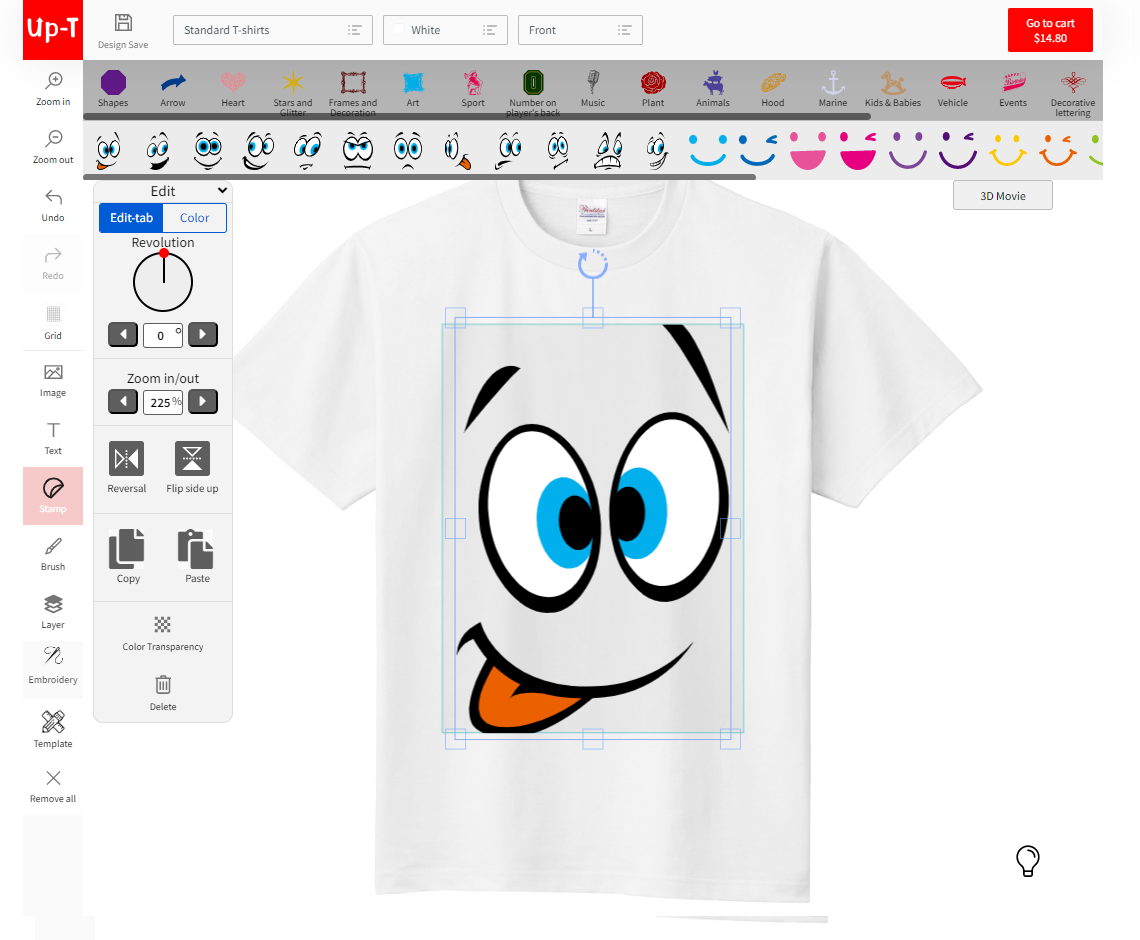Expand the Front side selector
The width and height of the screenshot is (1140, 940).
[580, 30]
